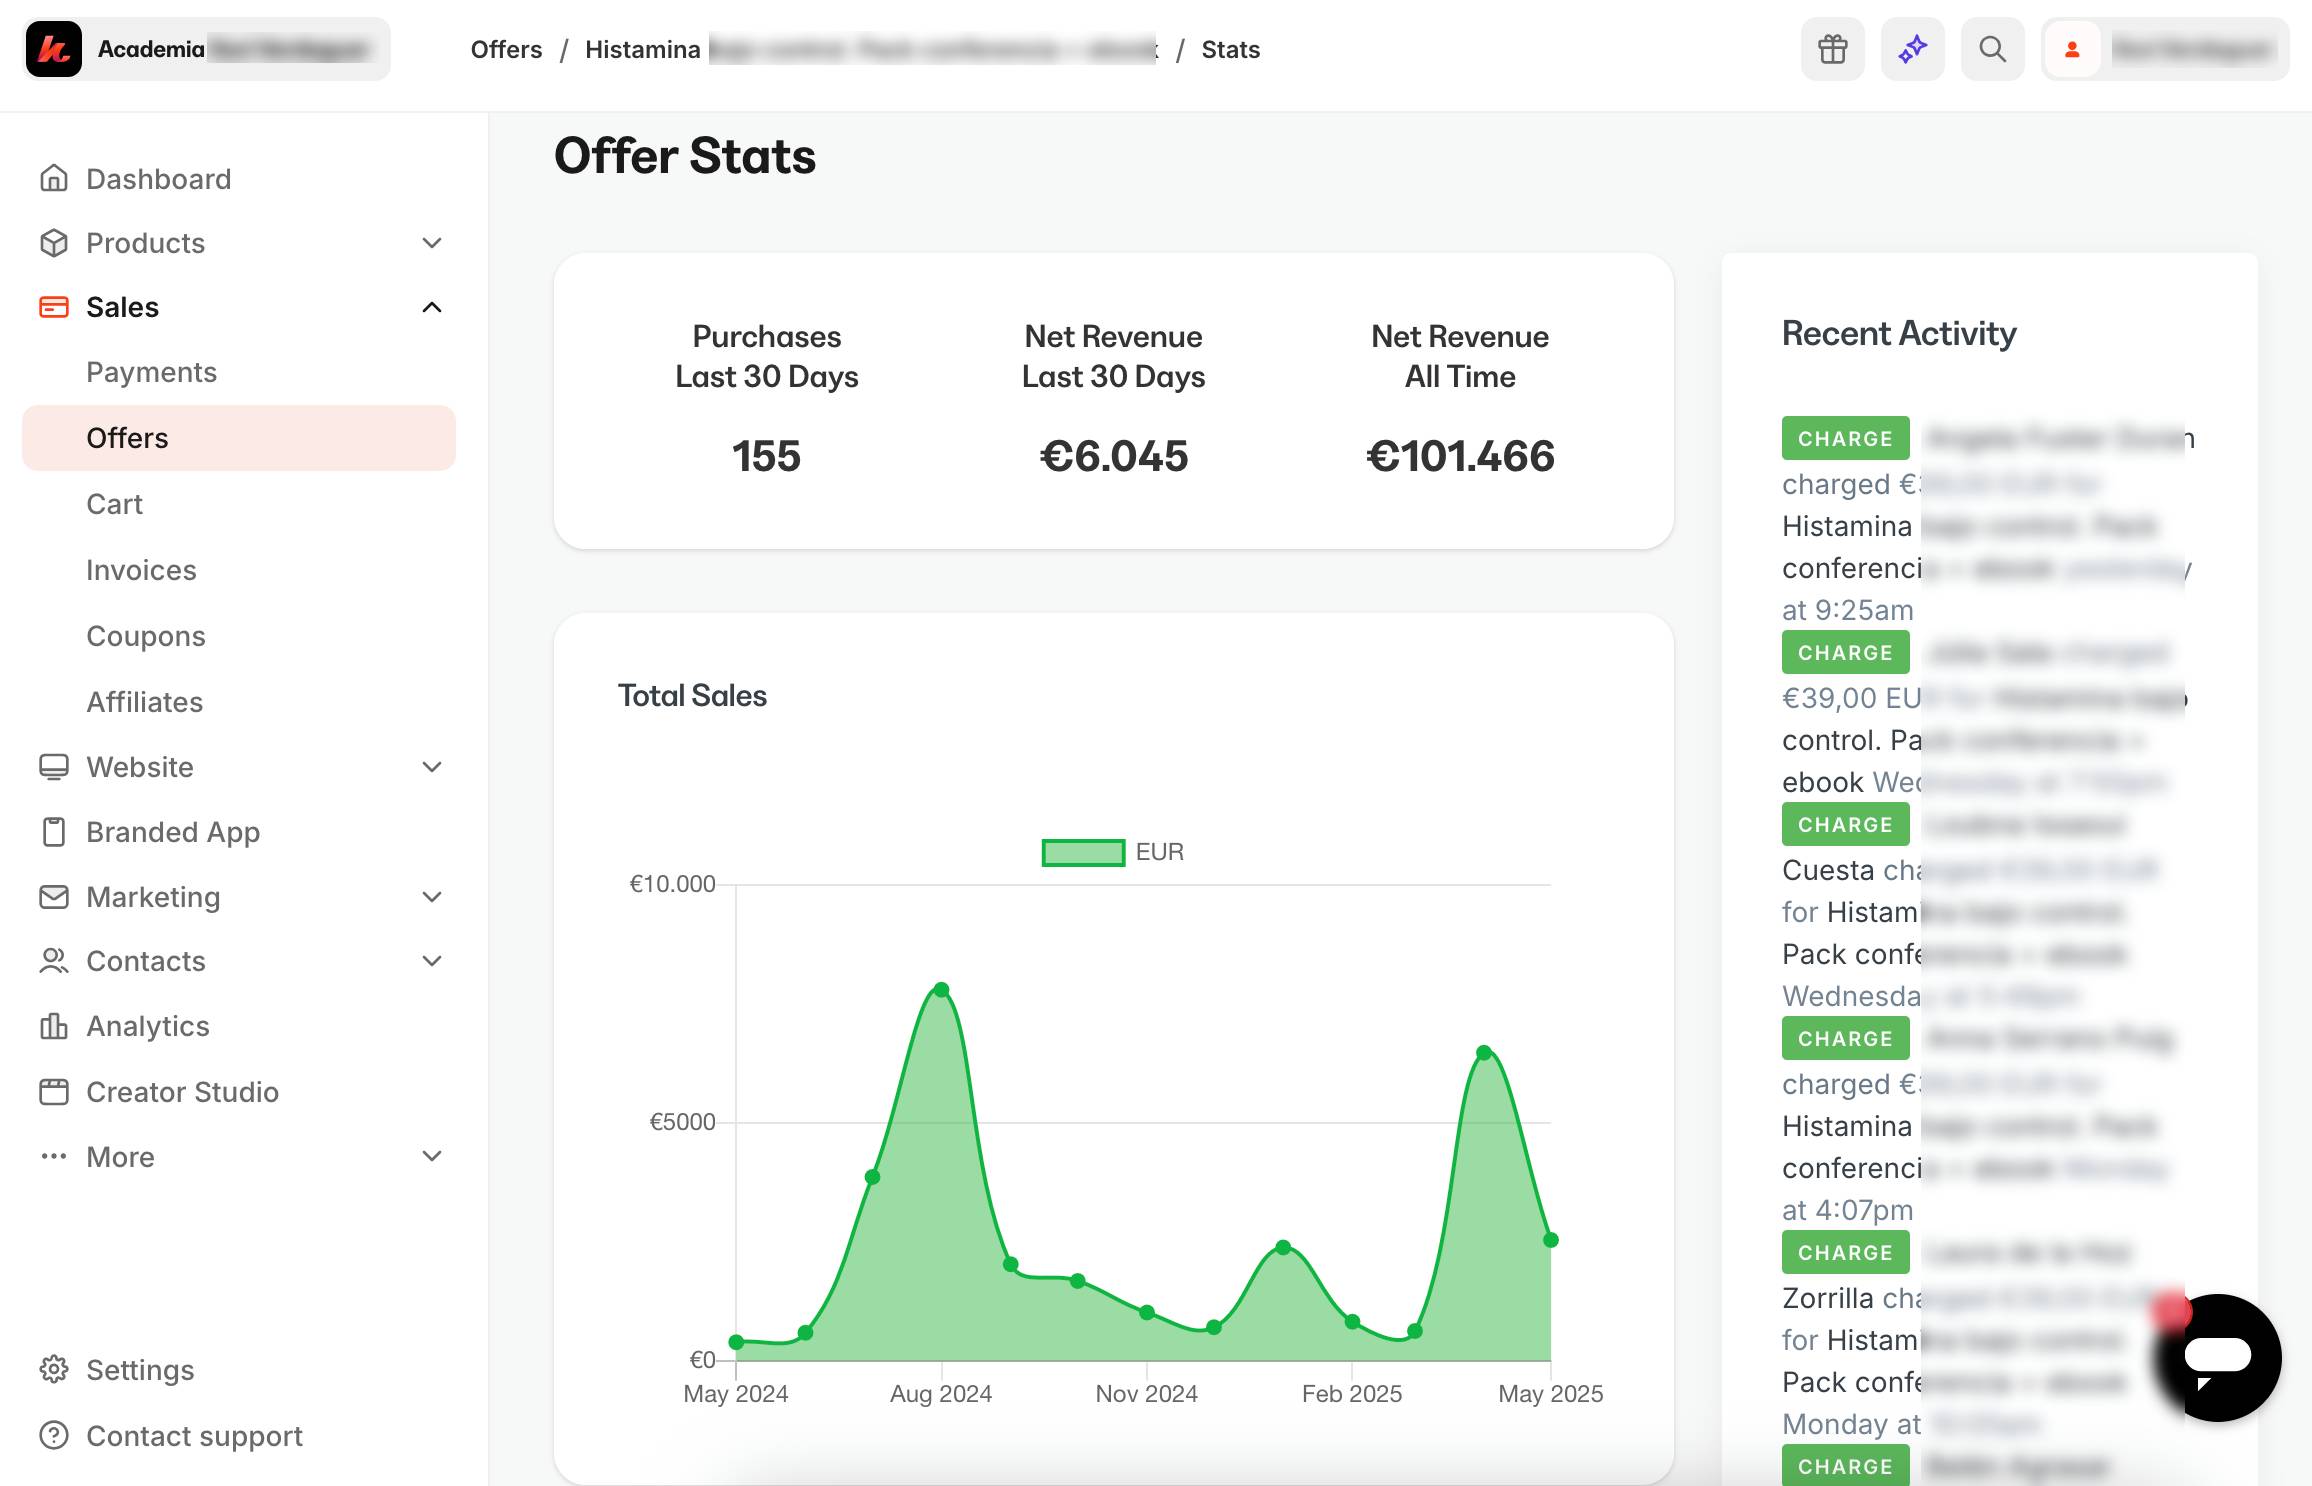Expand the More section chevron
Screen dimensions: 2312x1486
(x=432, y=1157)
